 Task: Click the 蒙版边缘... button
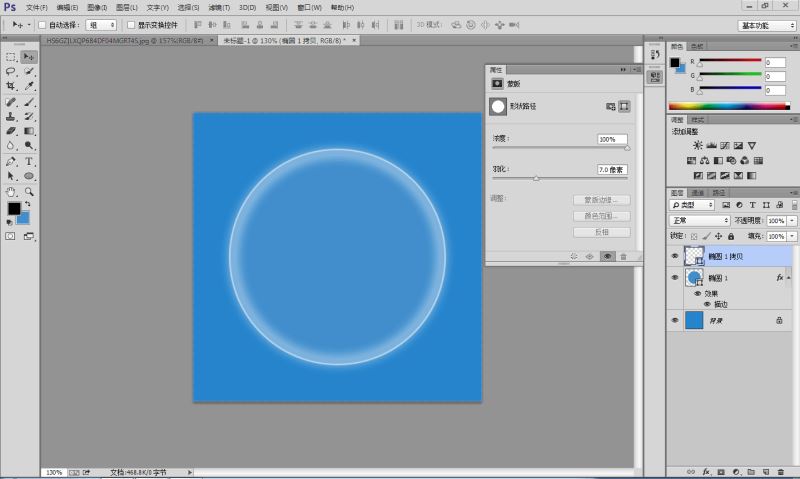click(x=600, y=200)
